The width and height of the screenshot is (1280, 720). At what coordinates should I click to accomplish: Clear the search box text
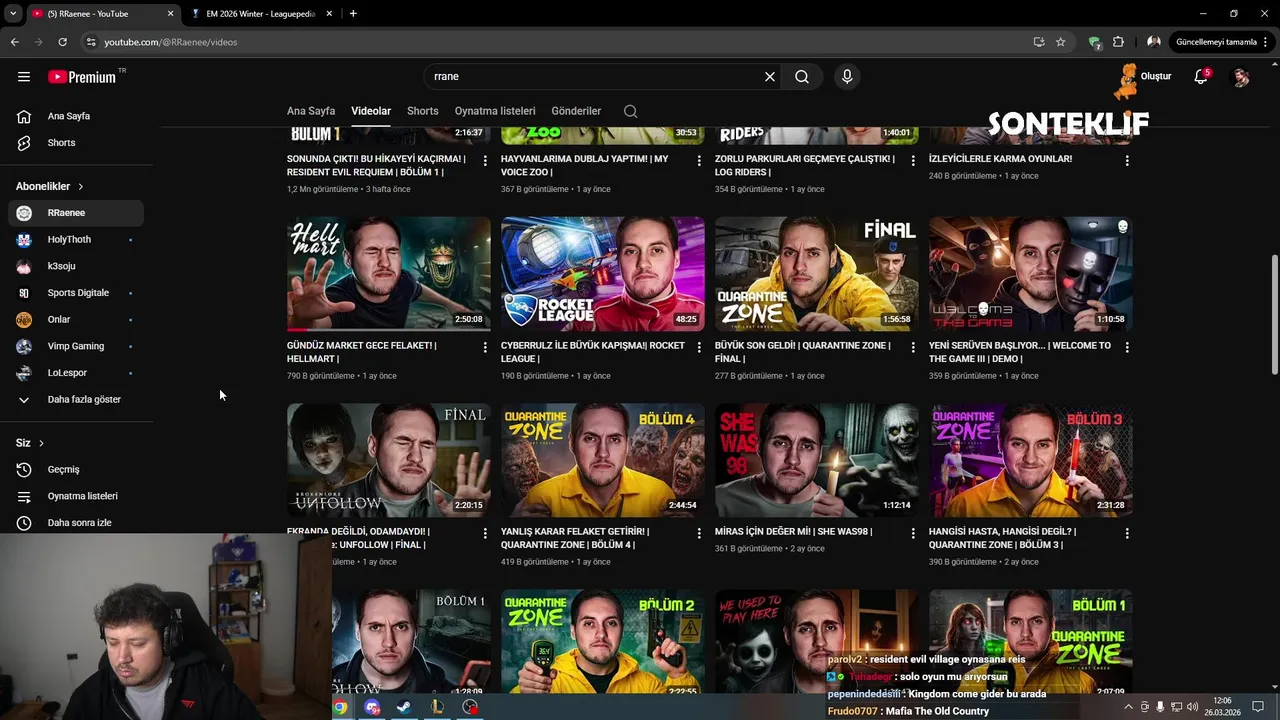tap(770, 76)
